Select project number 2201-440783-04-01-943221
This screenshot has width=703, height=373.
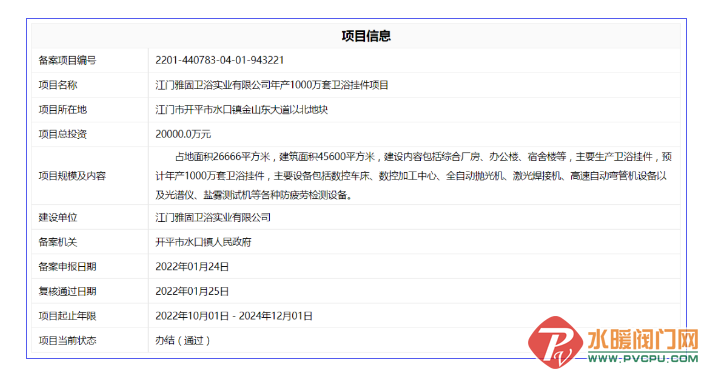pos(220,60)
